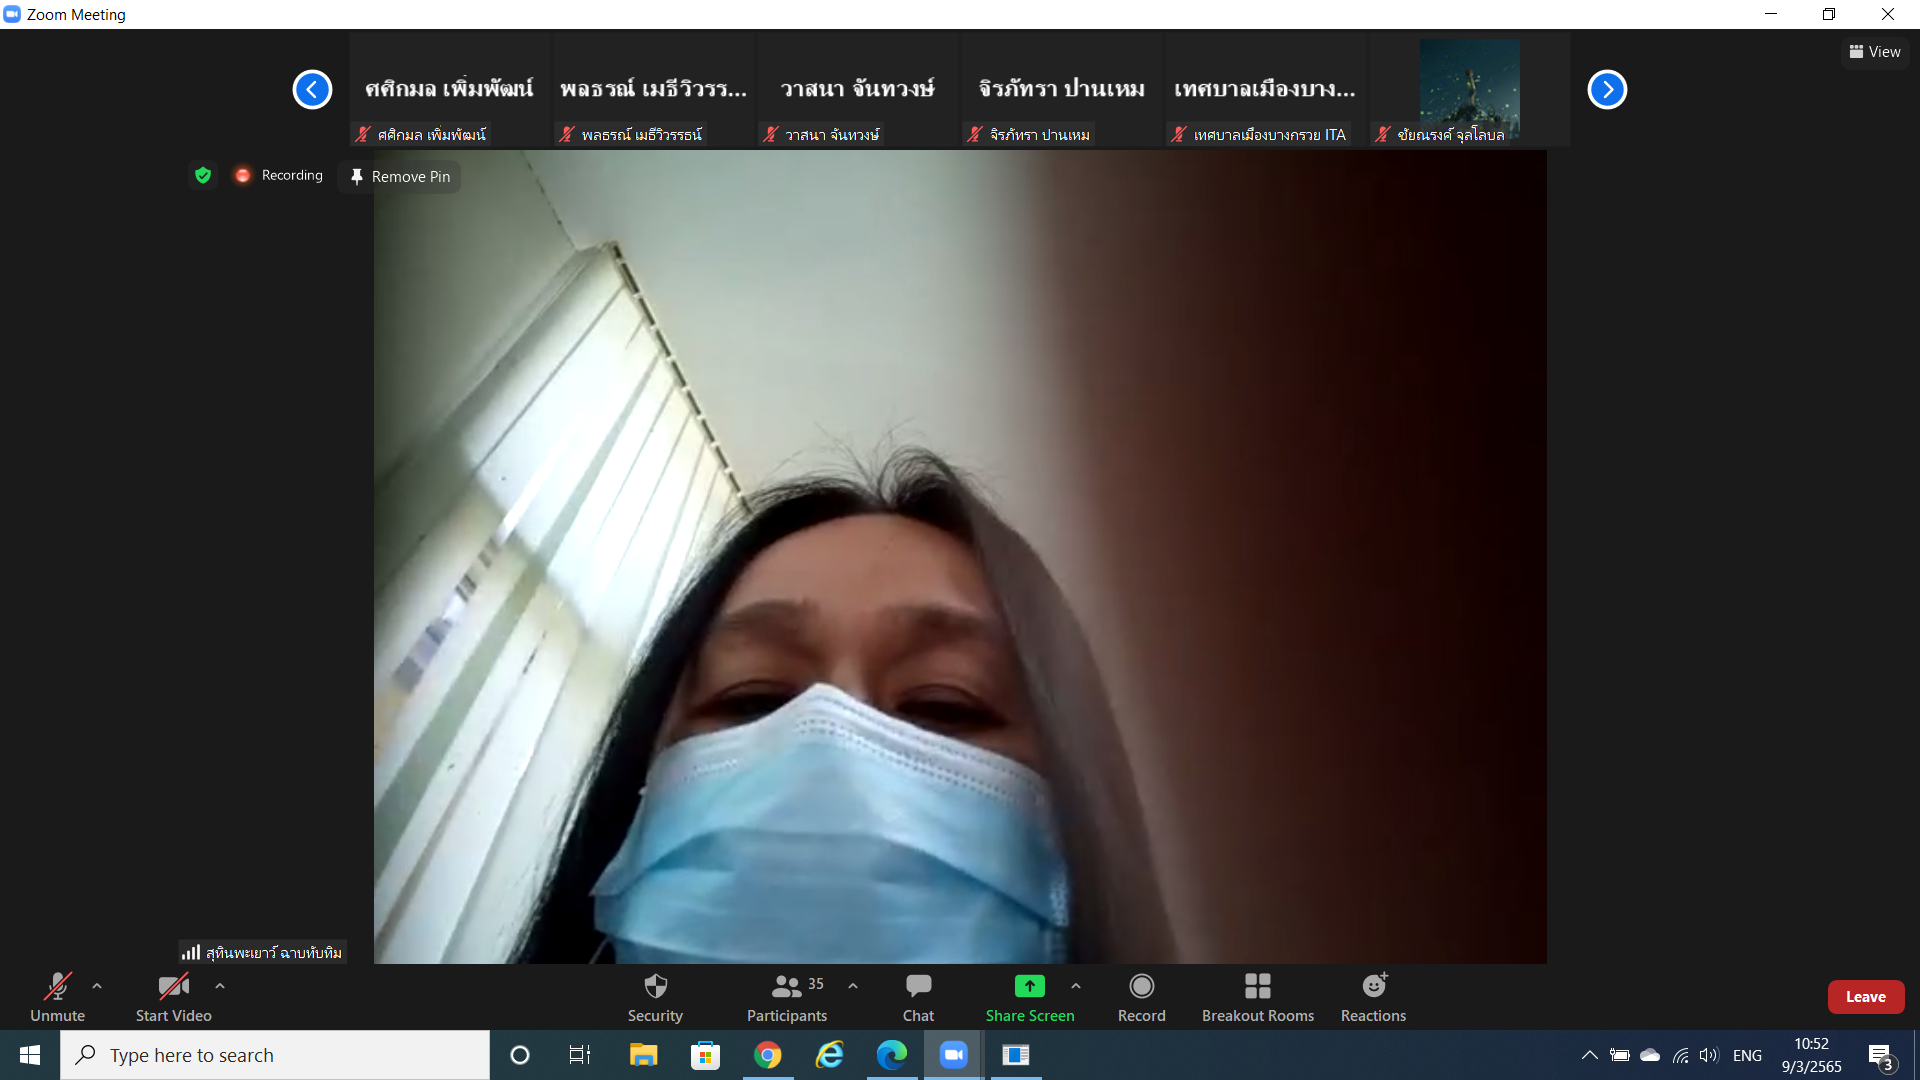The width and height of the screenshot is (1920, 1080).
Task: Open Cortana from taskbar
Action: pos(520,1055)
